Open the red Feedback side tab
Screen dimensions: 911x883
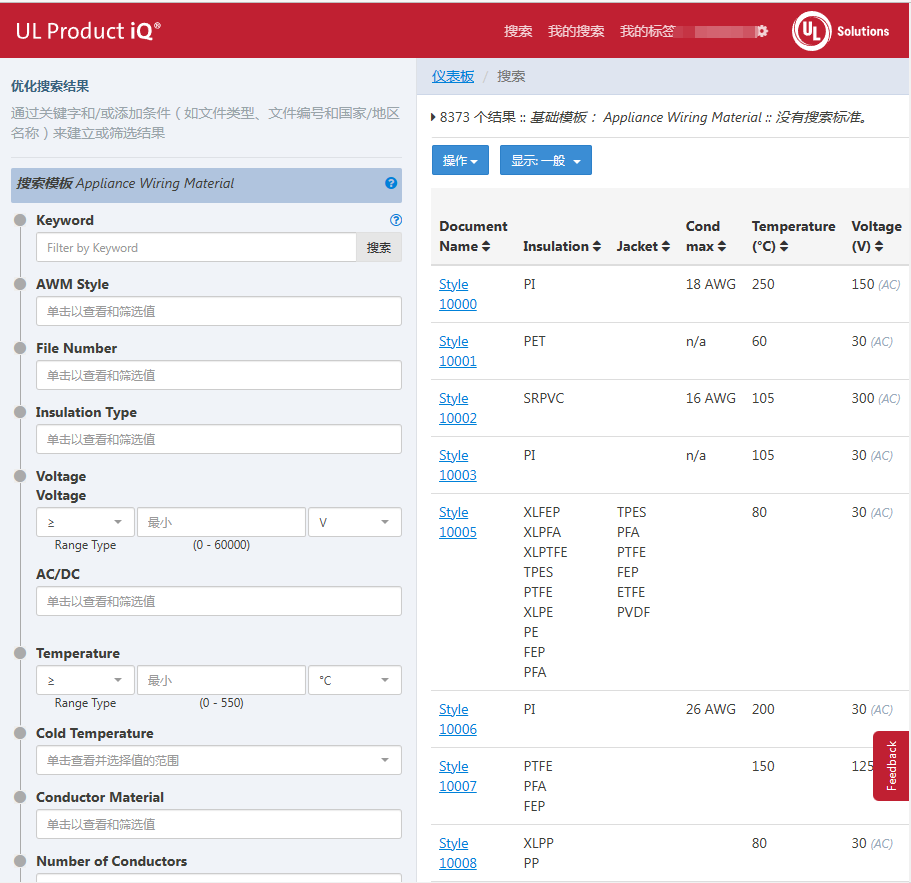point(891,766)
